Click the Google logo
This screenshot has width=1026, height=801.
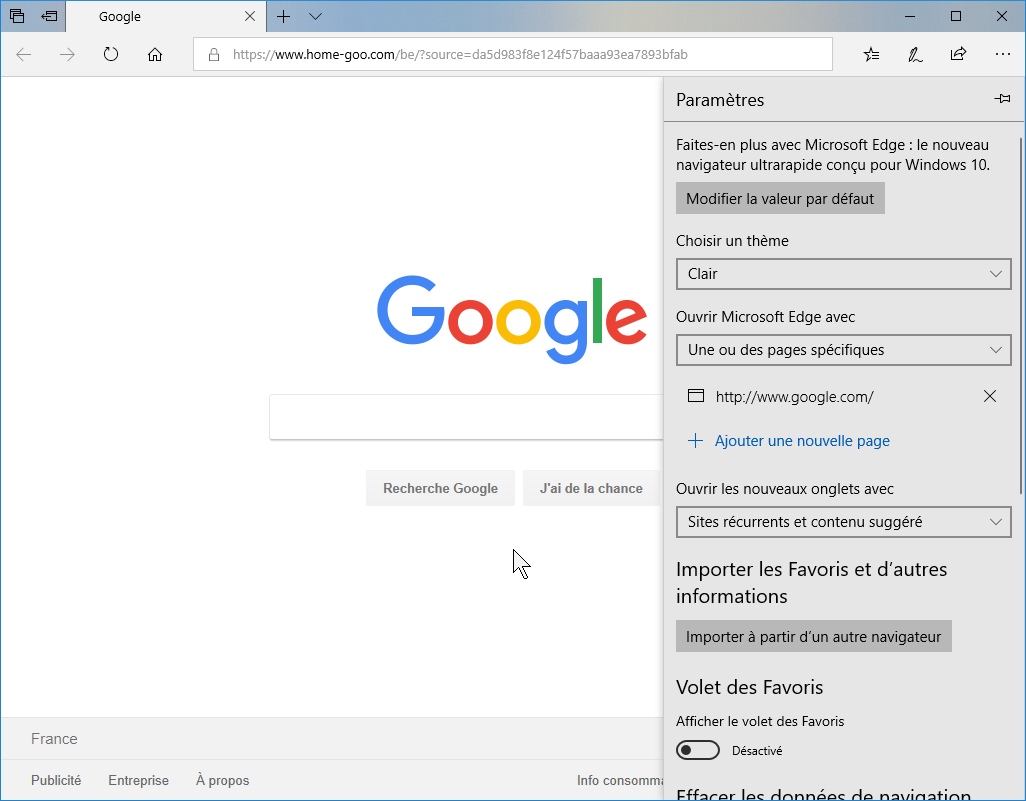click(512, 319)
